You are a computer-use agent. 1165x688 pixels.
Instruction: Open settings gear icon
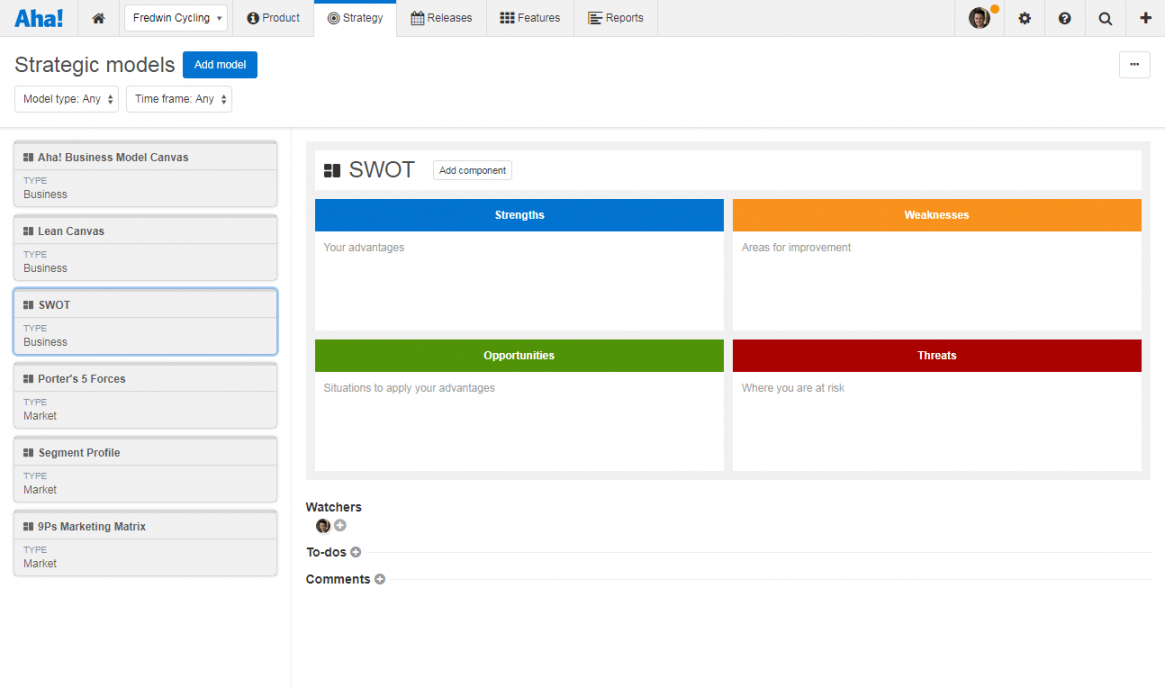coord(1024,18)
